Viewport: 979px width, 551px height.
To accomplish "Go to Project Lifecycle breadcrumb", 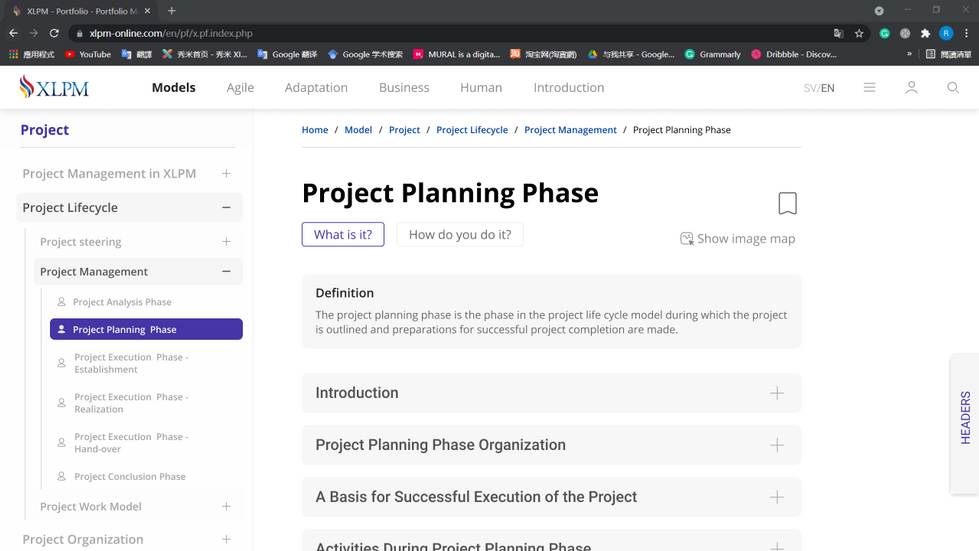I will point(471,130).
